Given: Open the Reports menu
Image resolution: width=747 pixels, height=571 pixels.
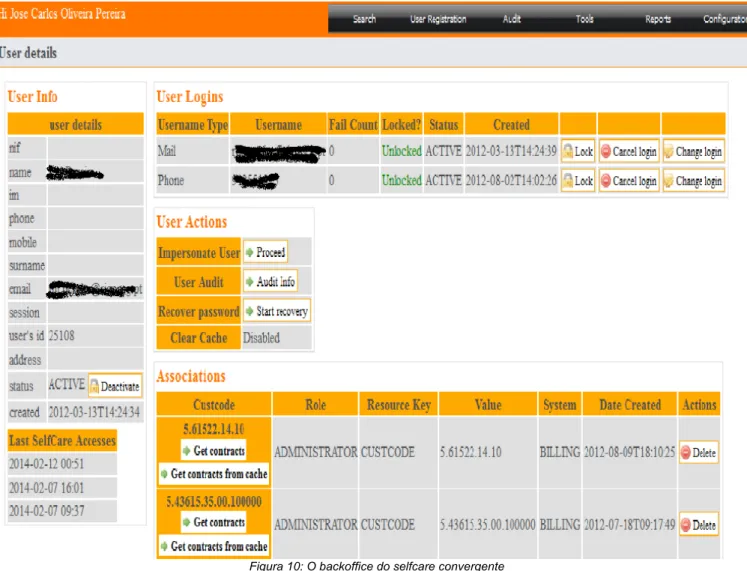Looking at the screenshot, I should point(658,19).
